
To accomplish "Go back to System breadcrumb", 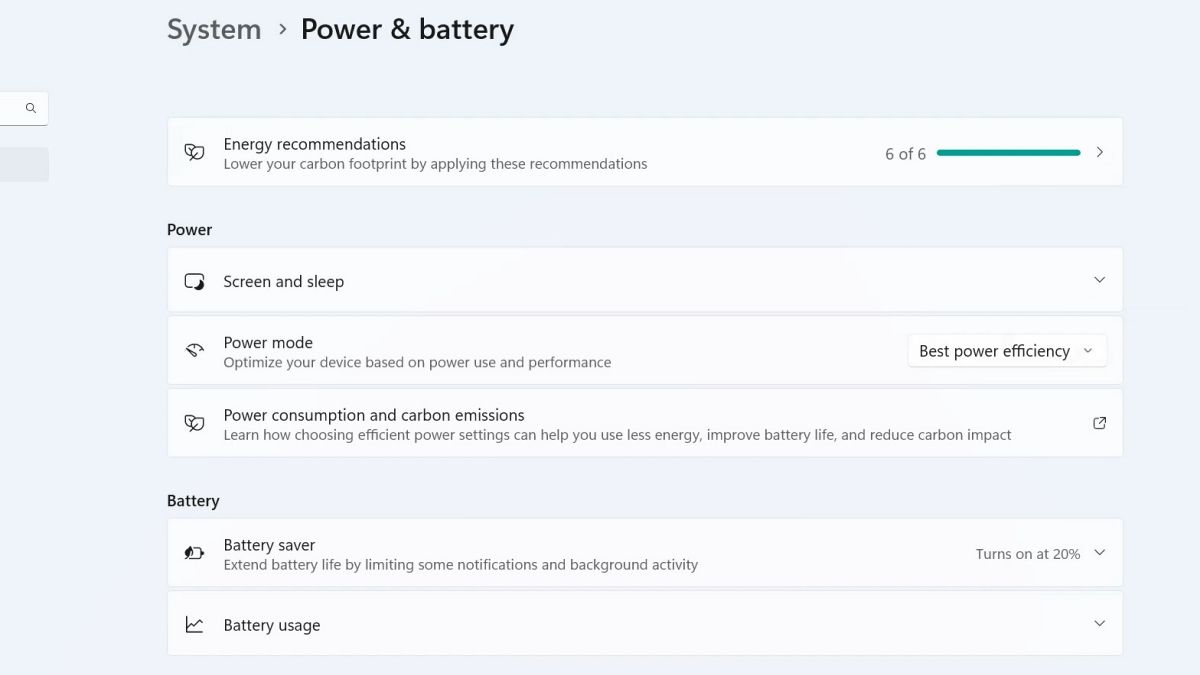I will pos(214,30).
